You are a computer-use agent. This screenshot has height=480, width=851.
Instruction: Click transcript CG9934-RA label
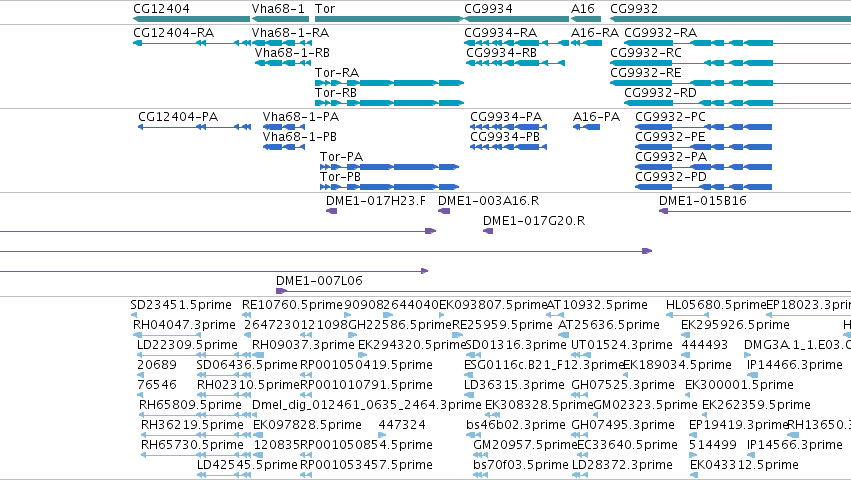tap(500, 33)
